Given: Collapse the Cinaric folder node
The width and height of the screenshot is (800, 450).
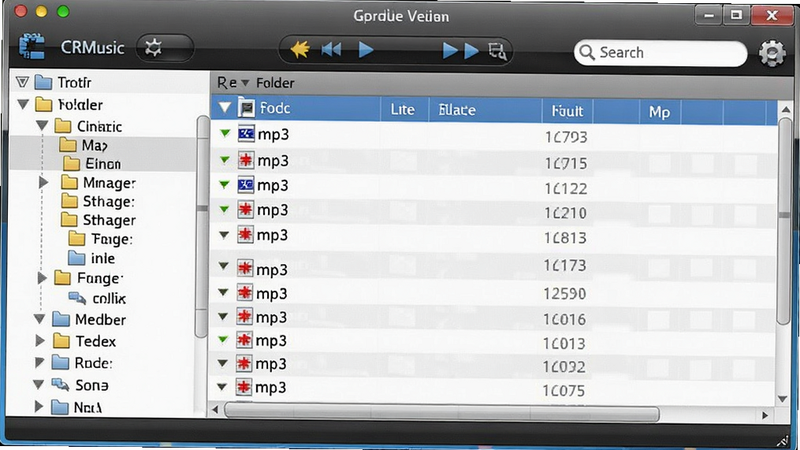Looking at the screenshot, I should click(42, 126).
